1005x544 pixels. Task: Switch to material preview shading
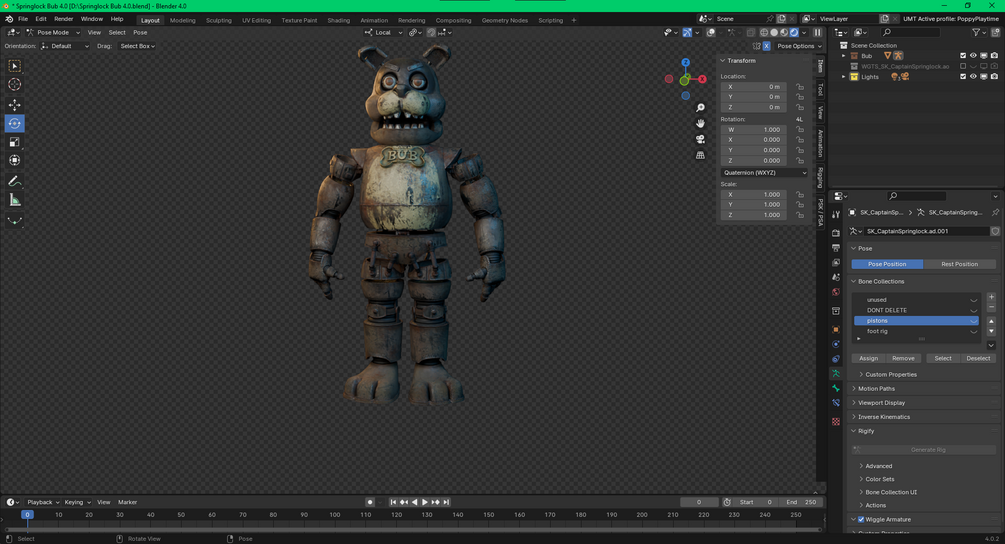point(784,32)
